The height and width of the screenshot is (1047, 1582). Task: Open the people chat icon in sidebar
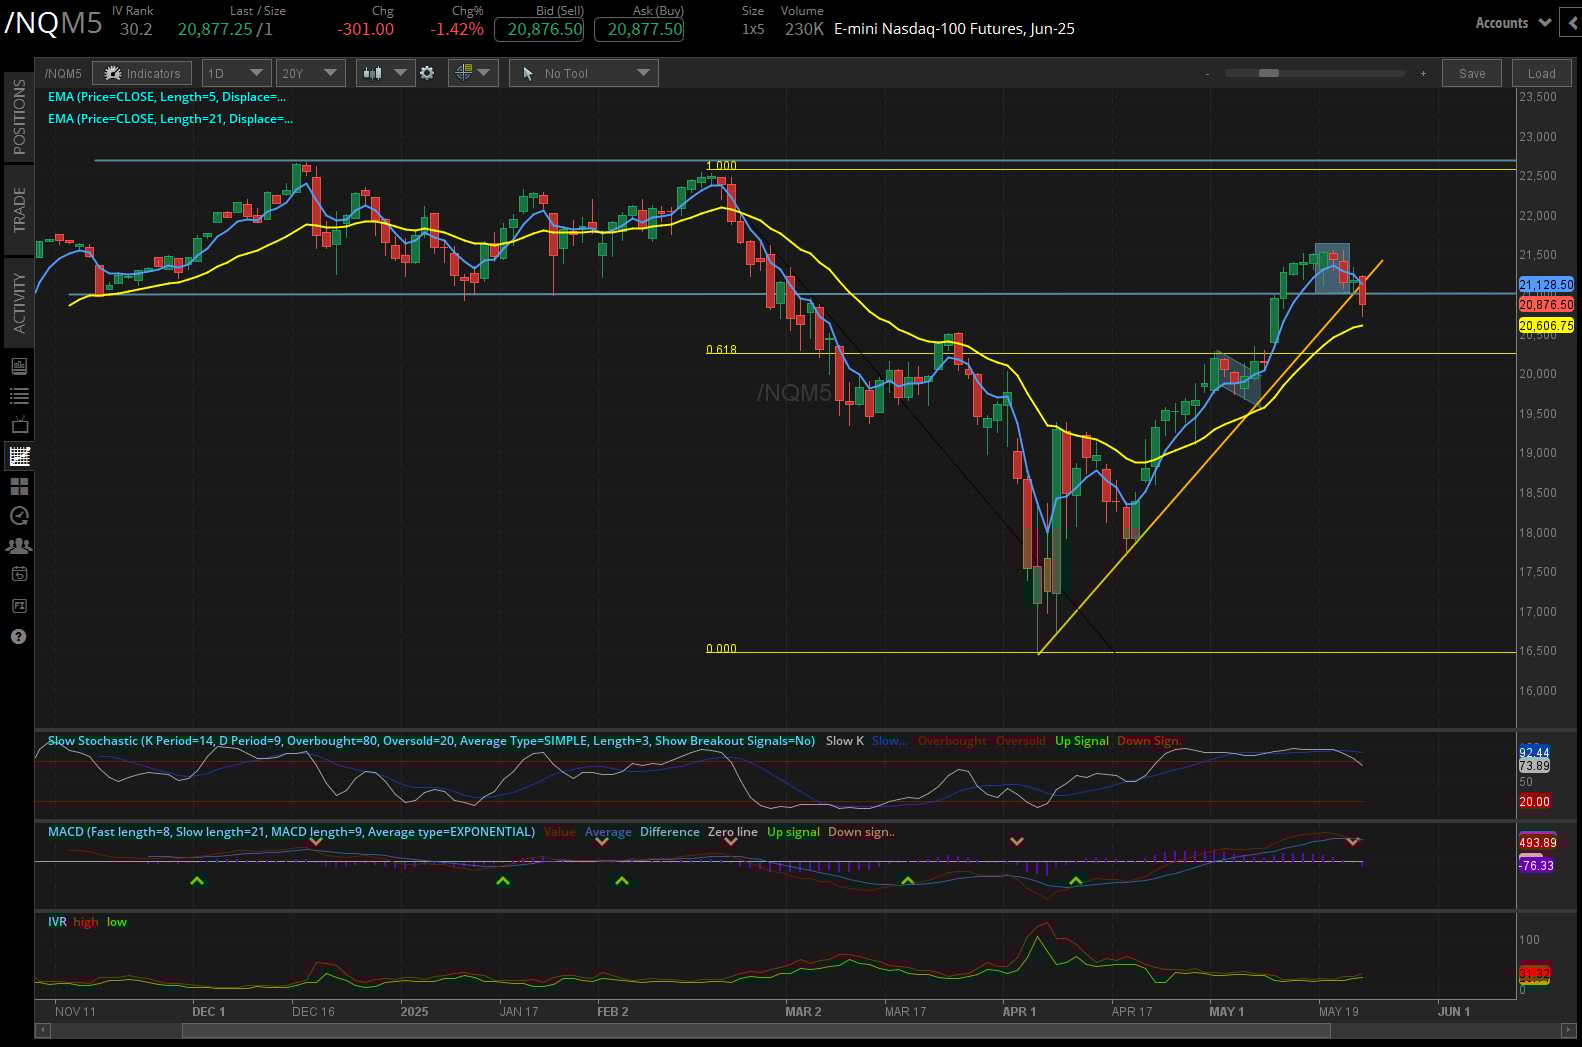pyautogui.click(x=19, y=546)
